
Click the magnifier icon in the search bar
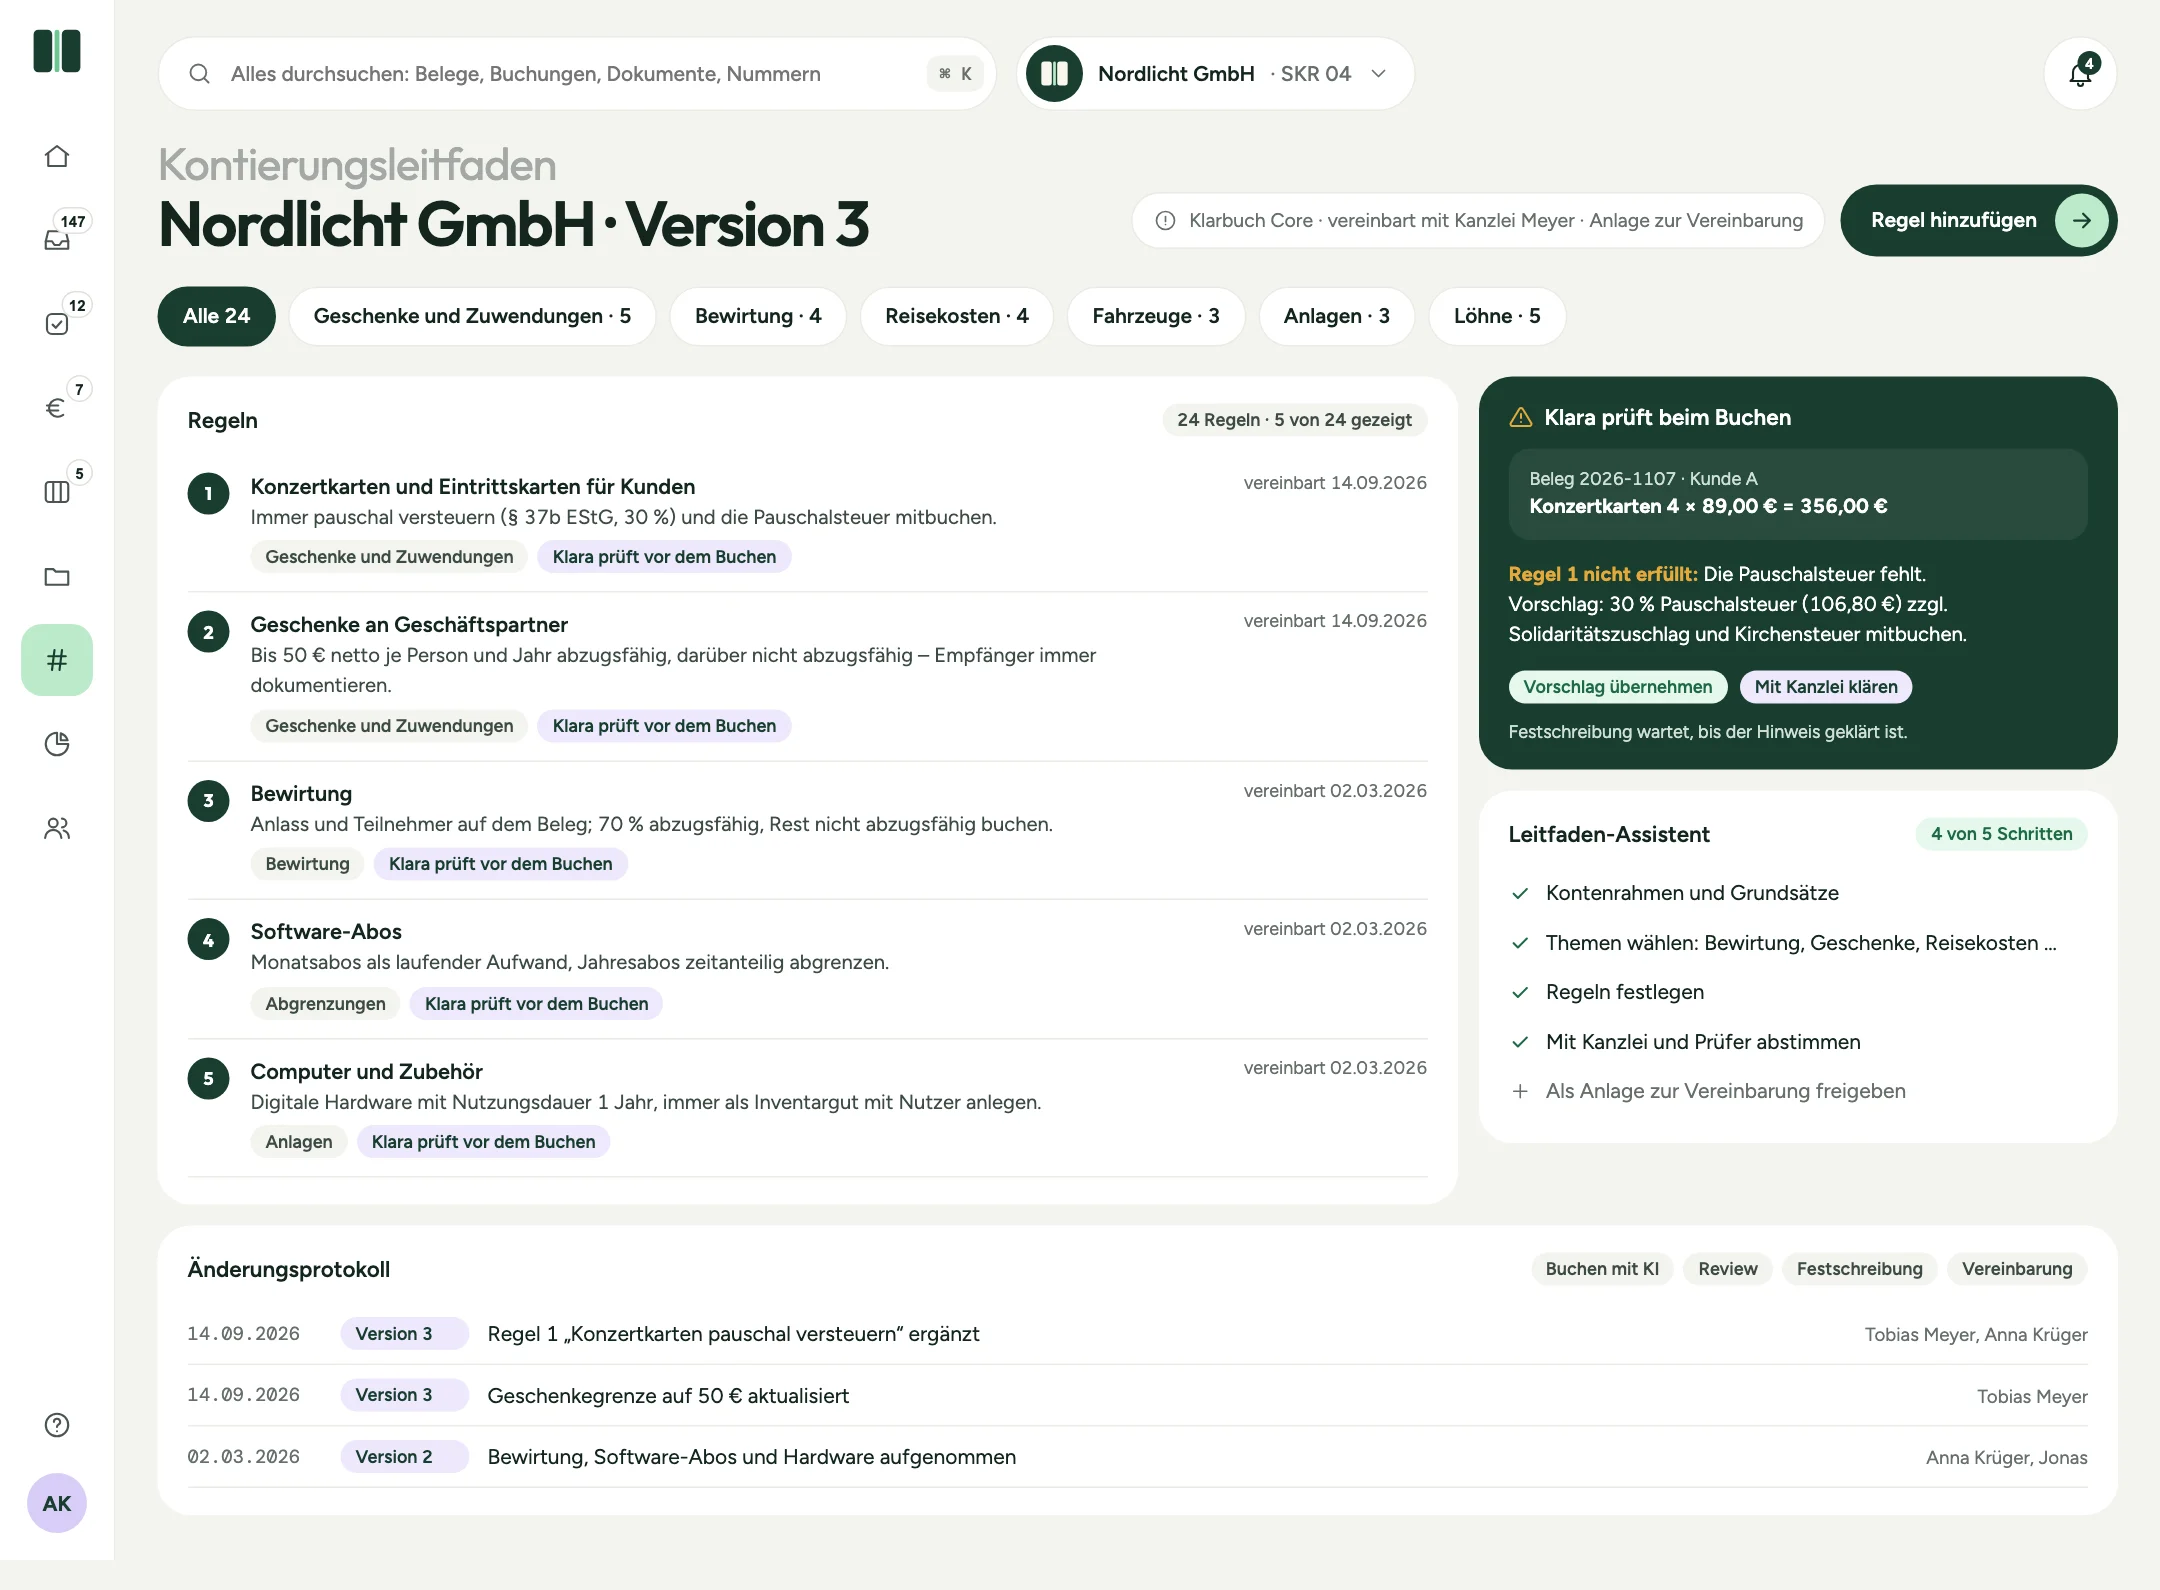coord(199,74)
